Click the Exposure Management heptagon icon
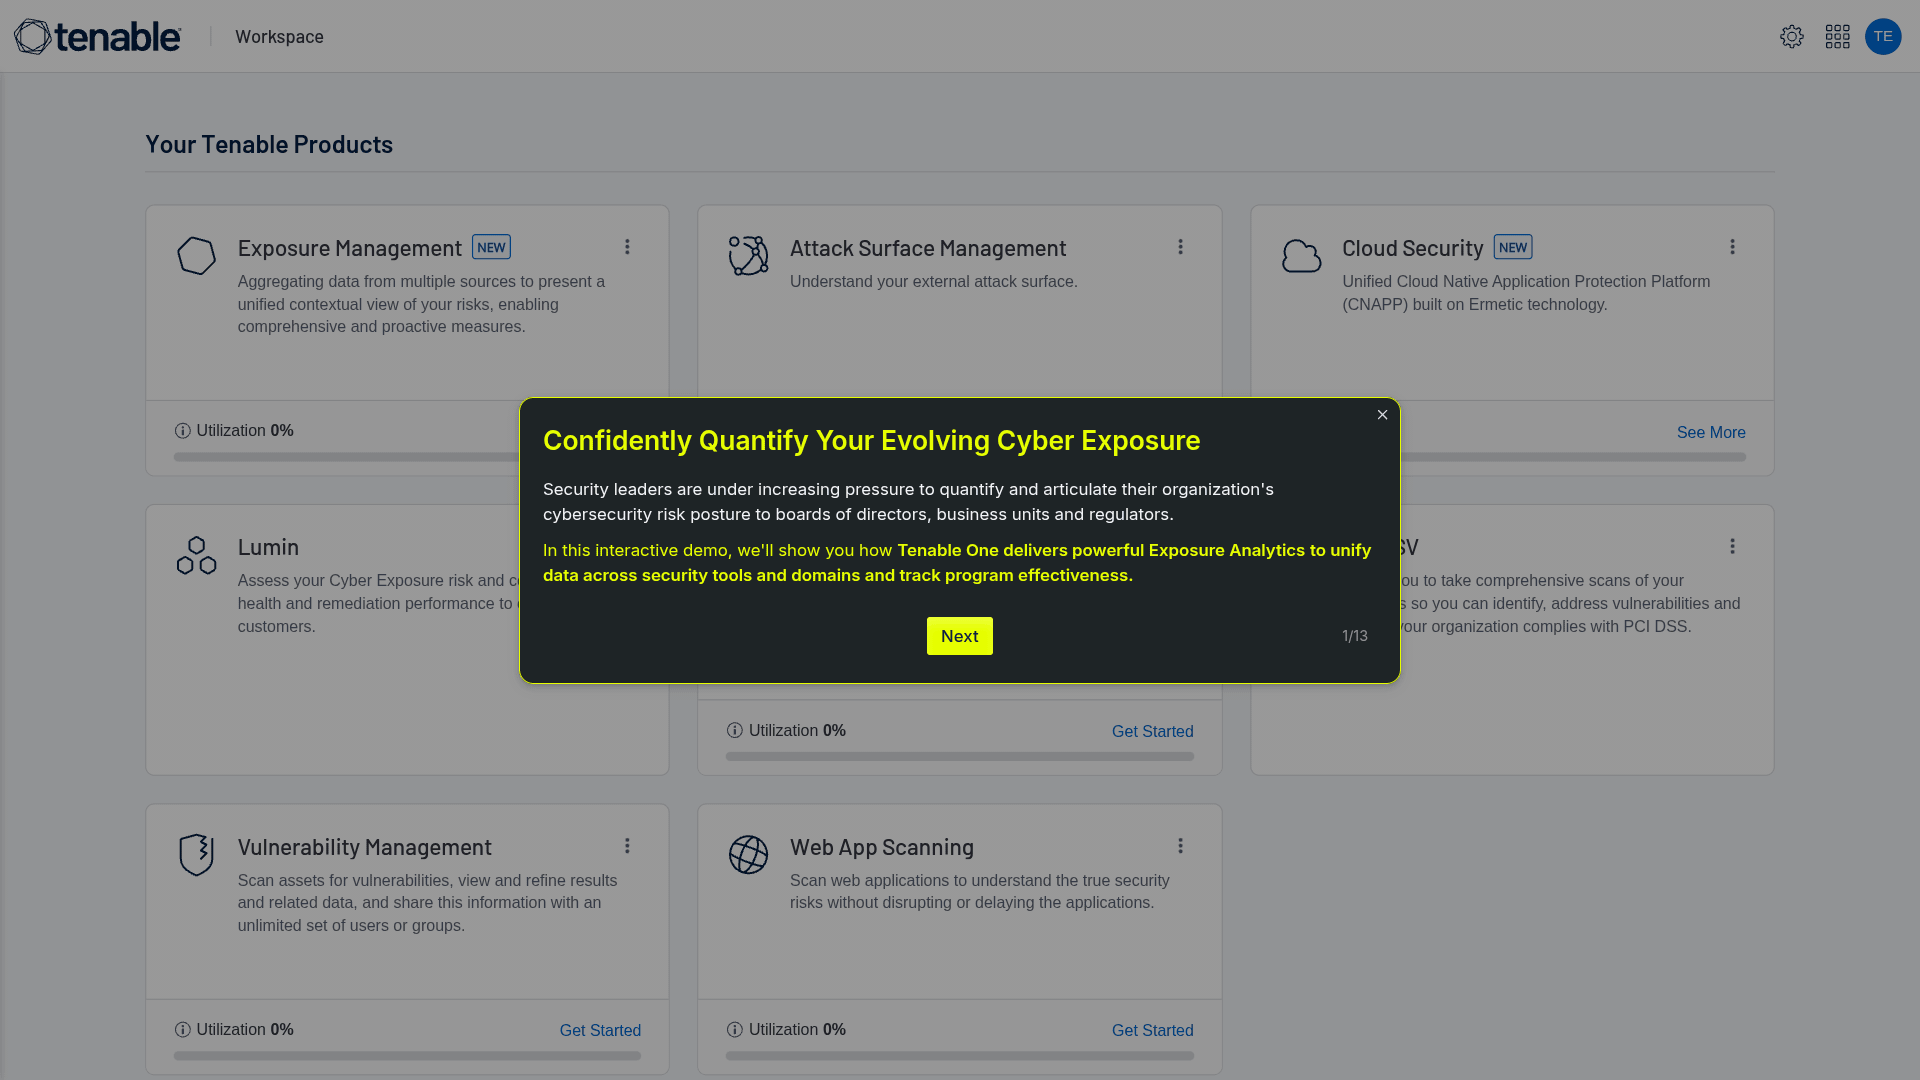This screenshot has width=1920, height=1080. 196,256
